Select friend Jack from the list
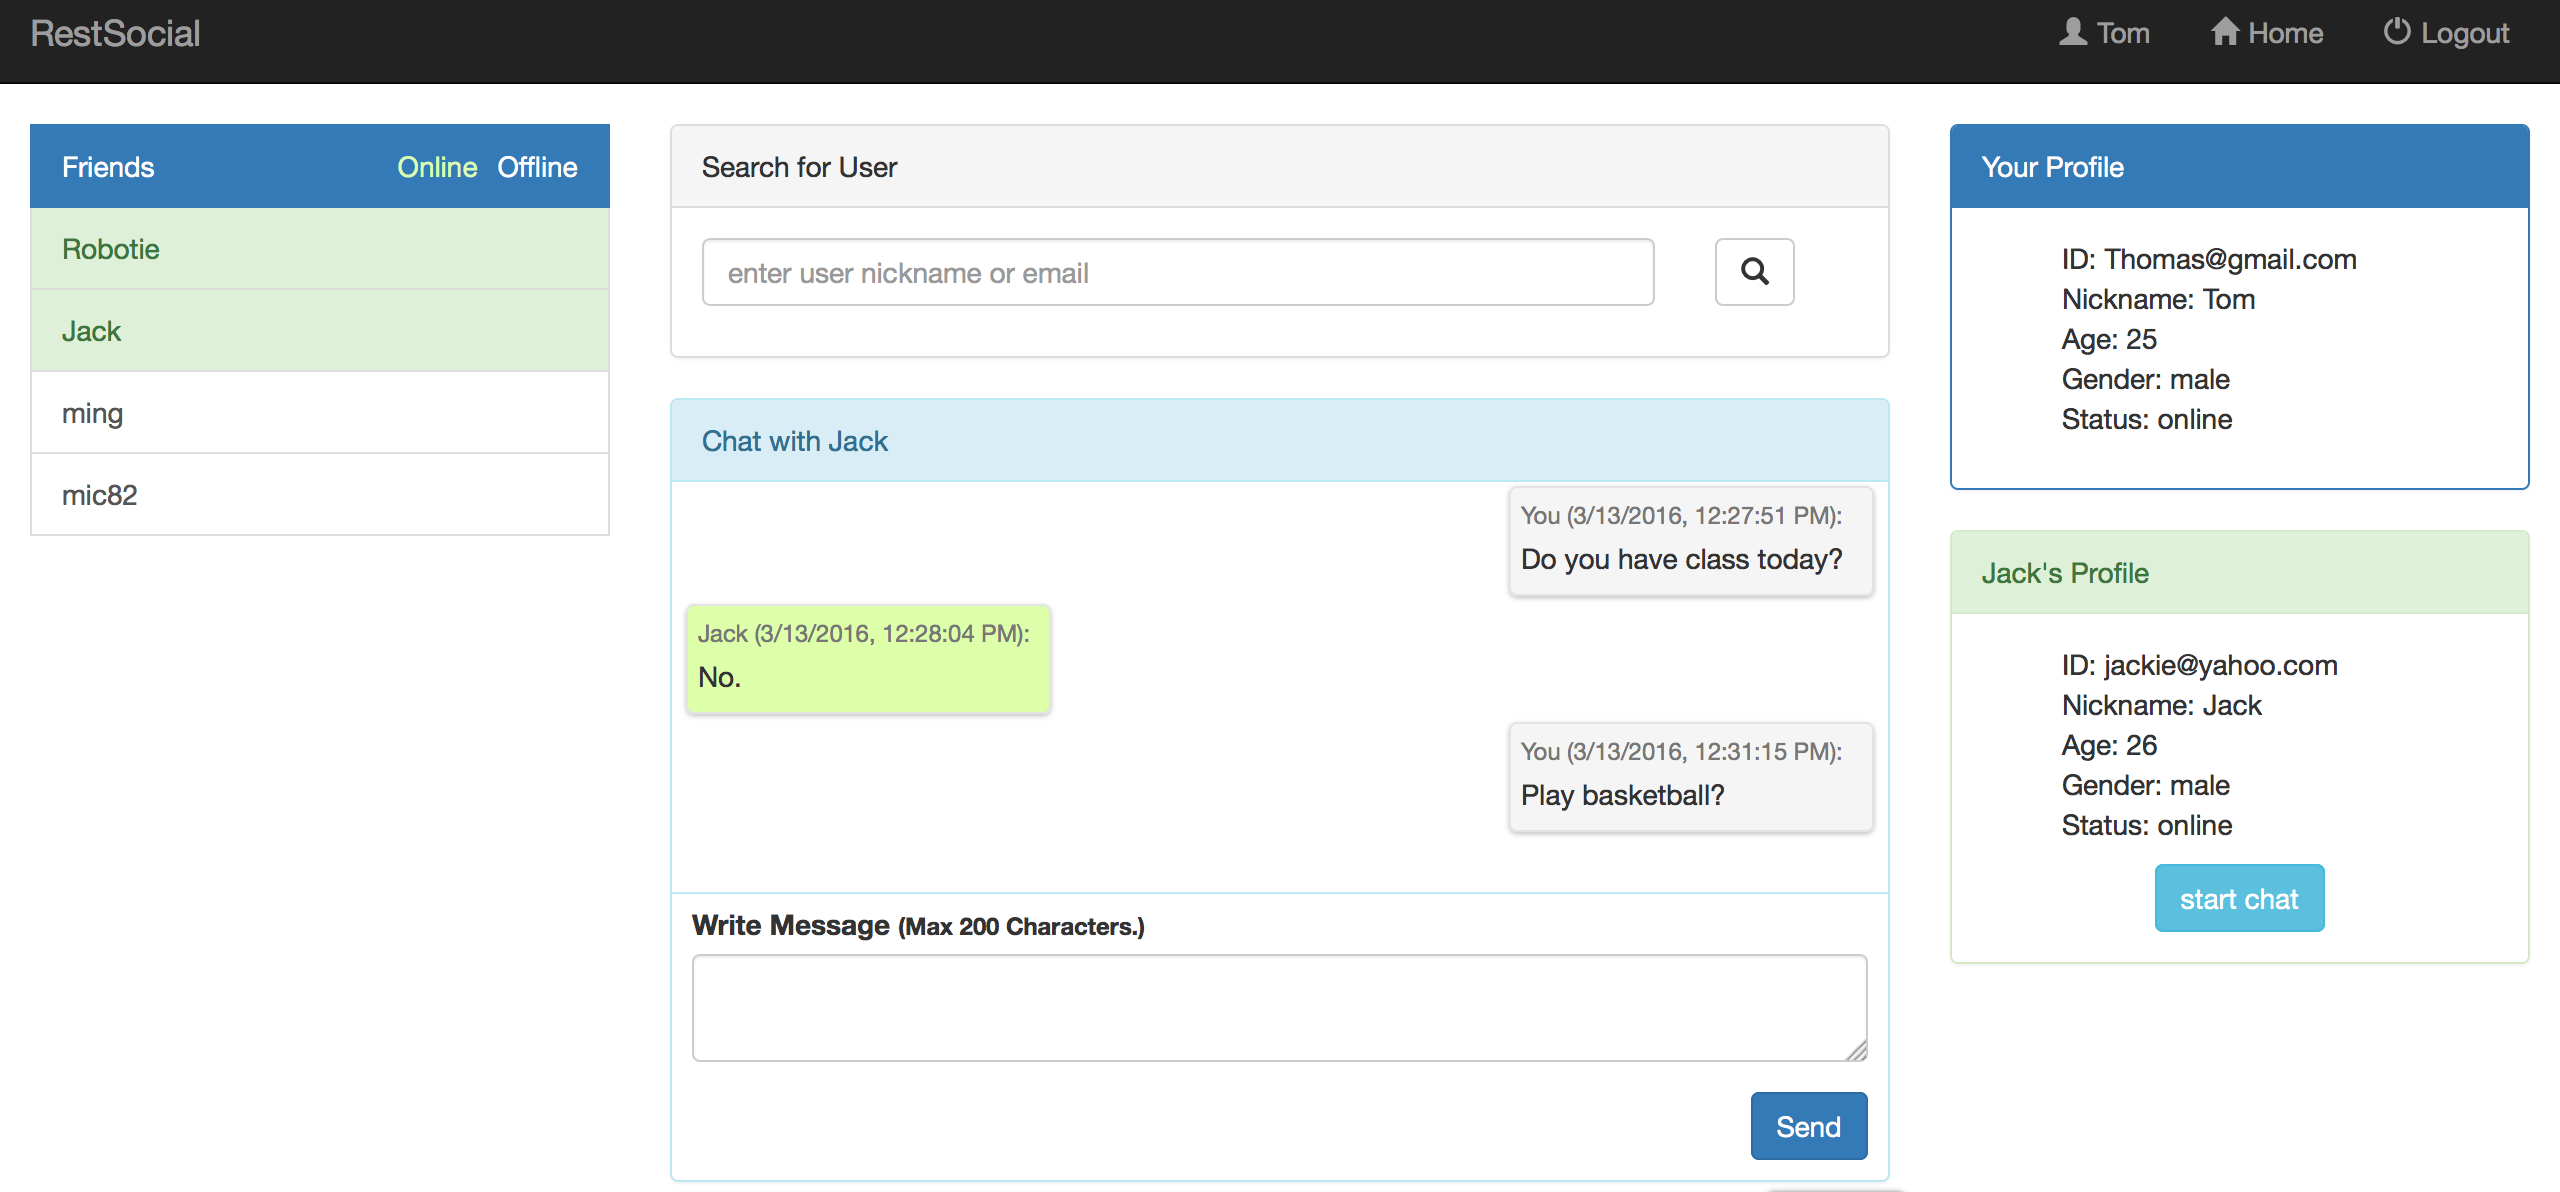 pyautogui.click(x=320, y=331)
